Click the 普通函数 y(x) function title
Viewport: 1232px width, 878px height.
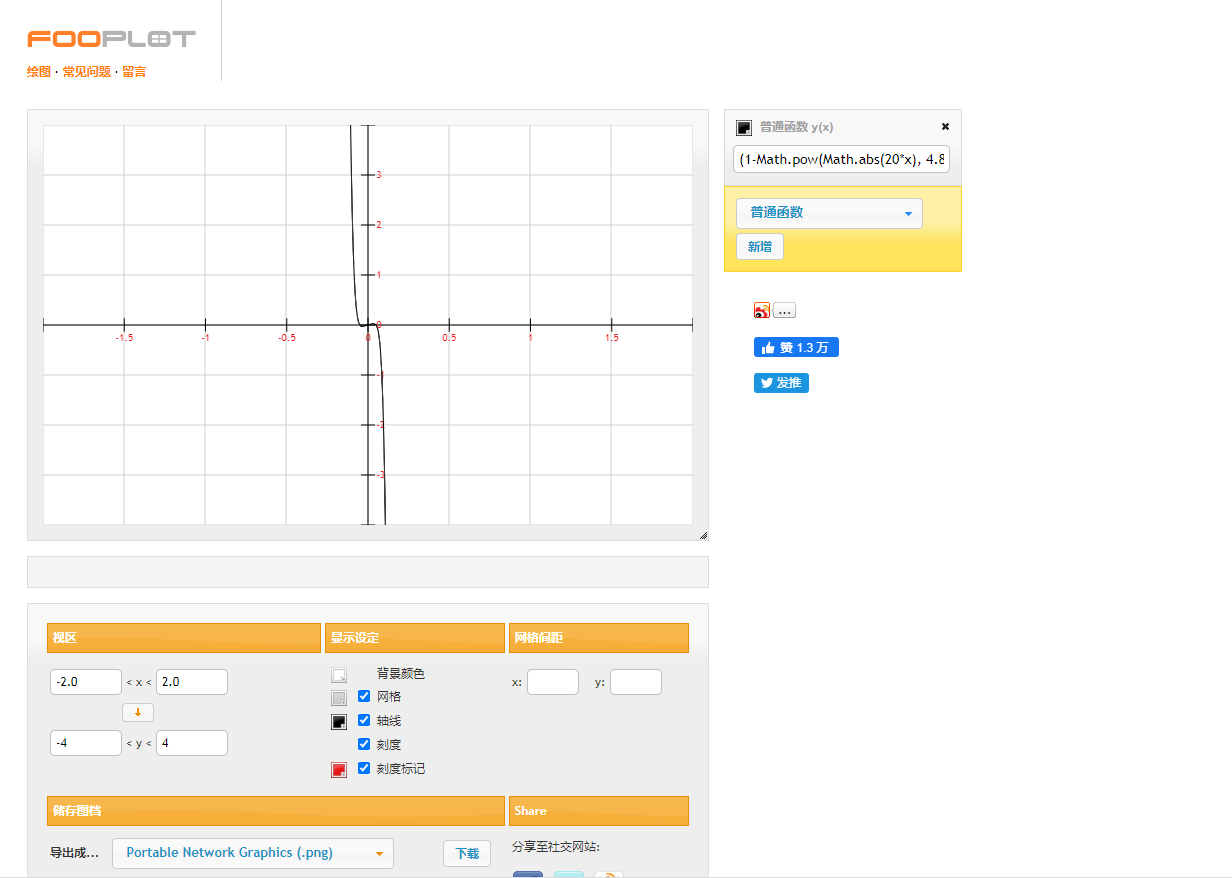796,127
